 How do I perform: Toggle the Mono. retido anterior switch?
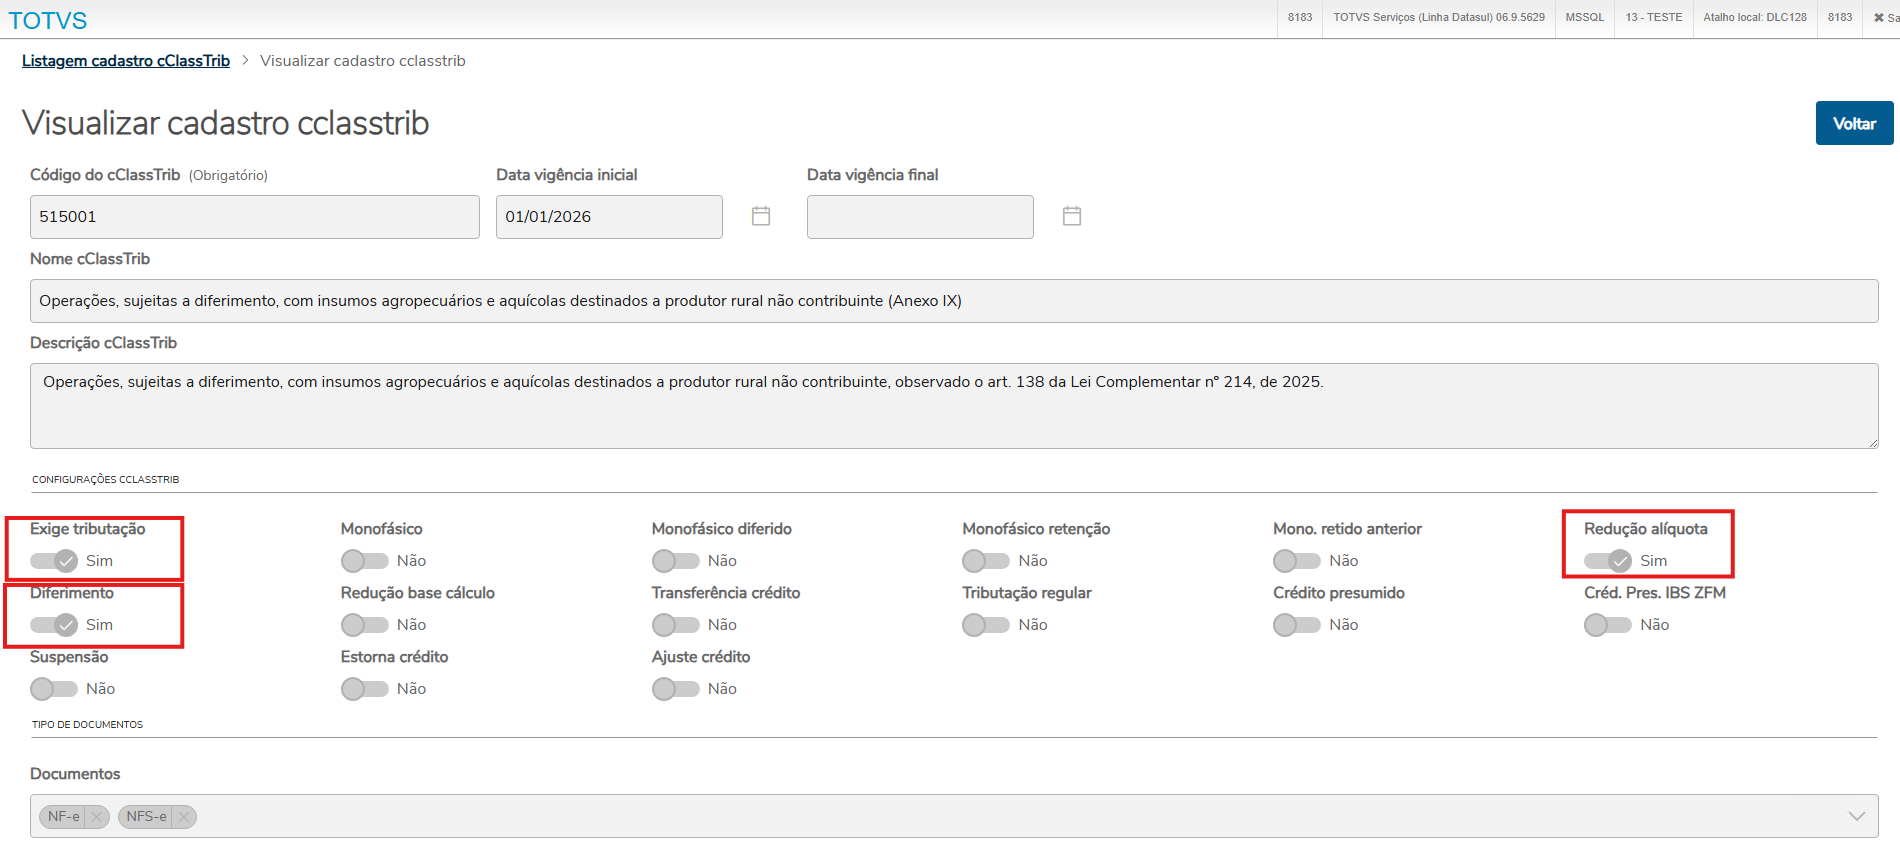click(1297, 561)
